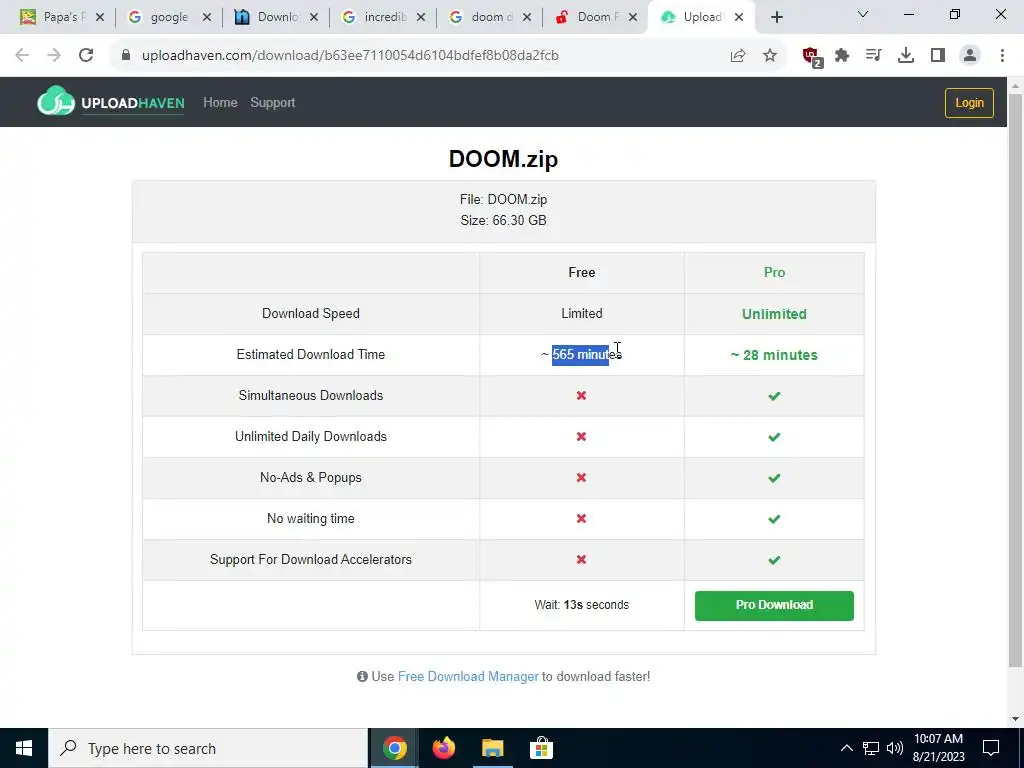Open Chrome from the taskbar
1024x768 pixels.
click(394, 748)
